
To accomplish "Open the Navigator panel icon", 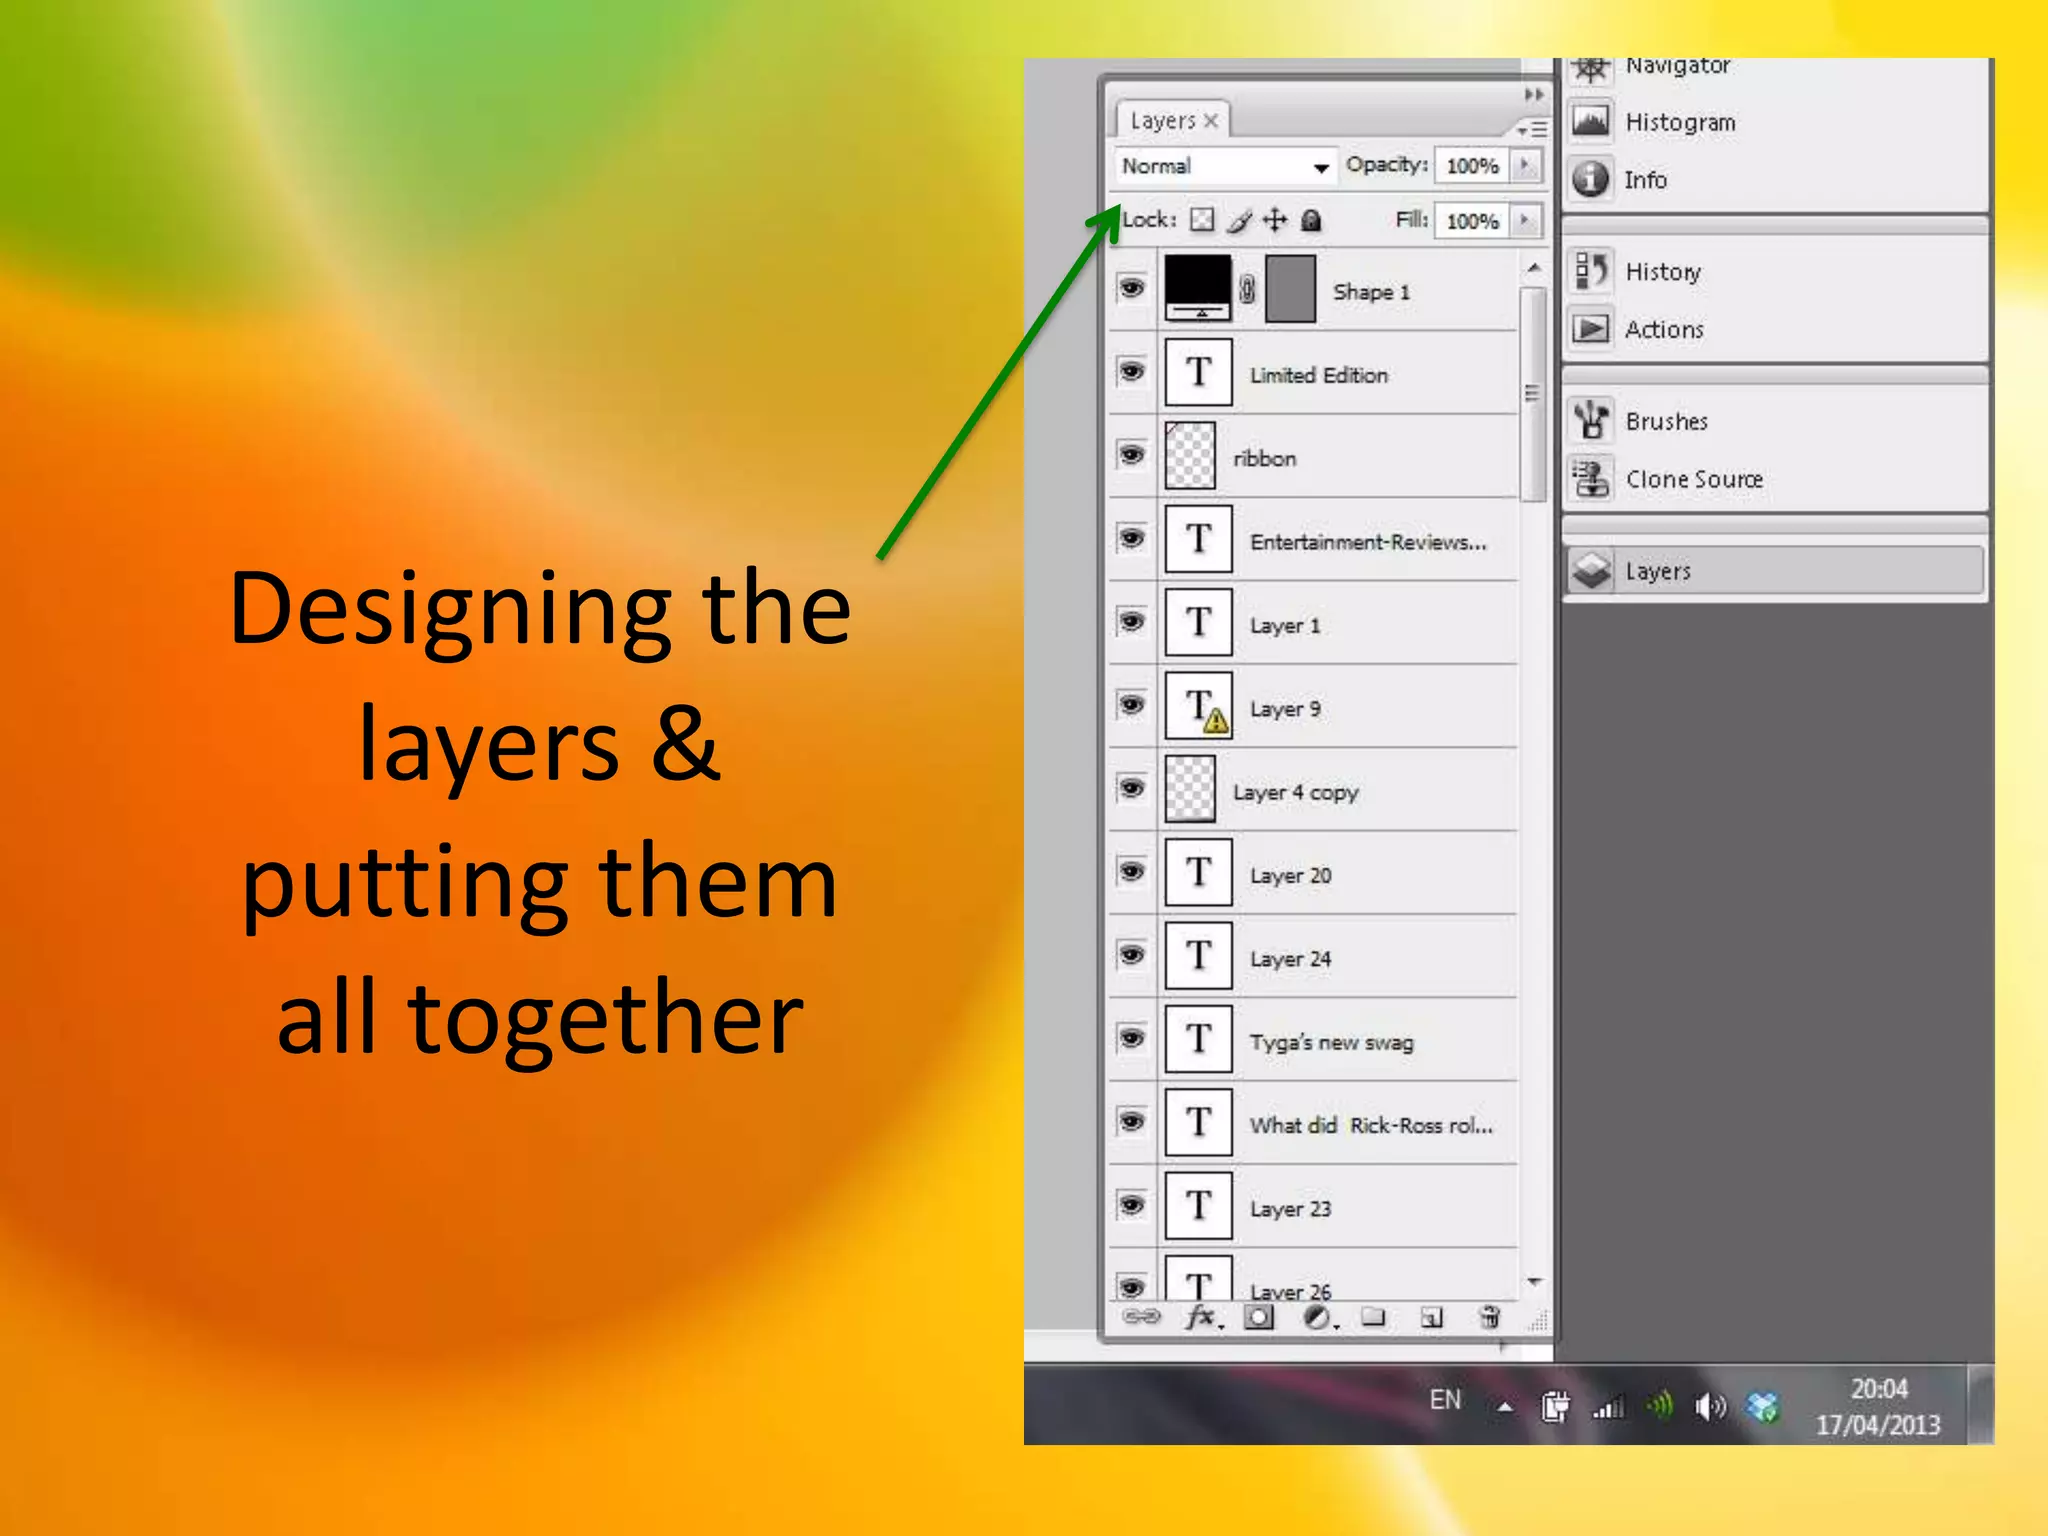I will pyautogui.click(x=1590, y=69).
